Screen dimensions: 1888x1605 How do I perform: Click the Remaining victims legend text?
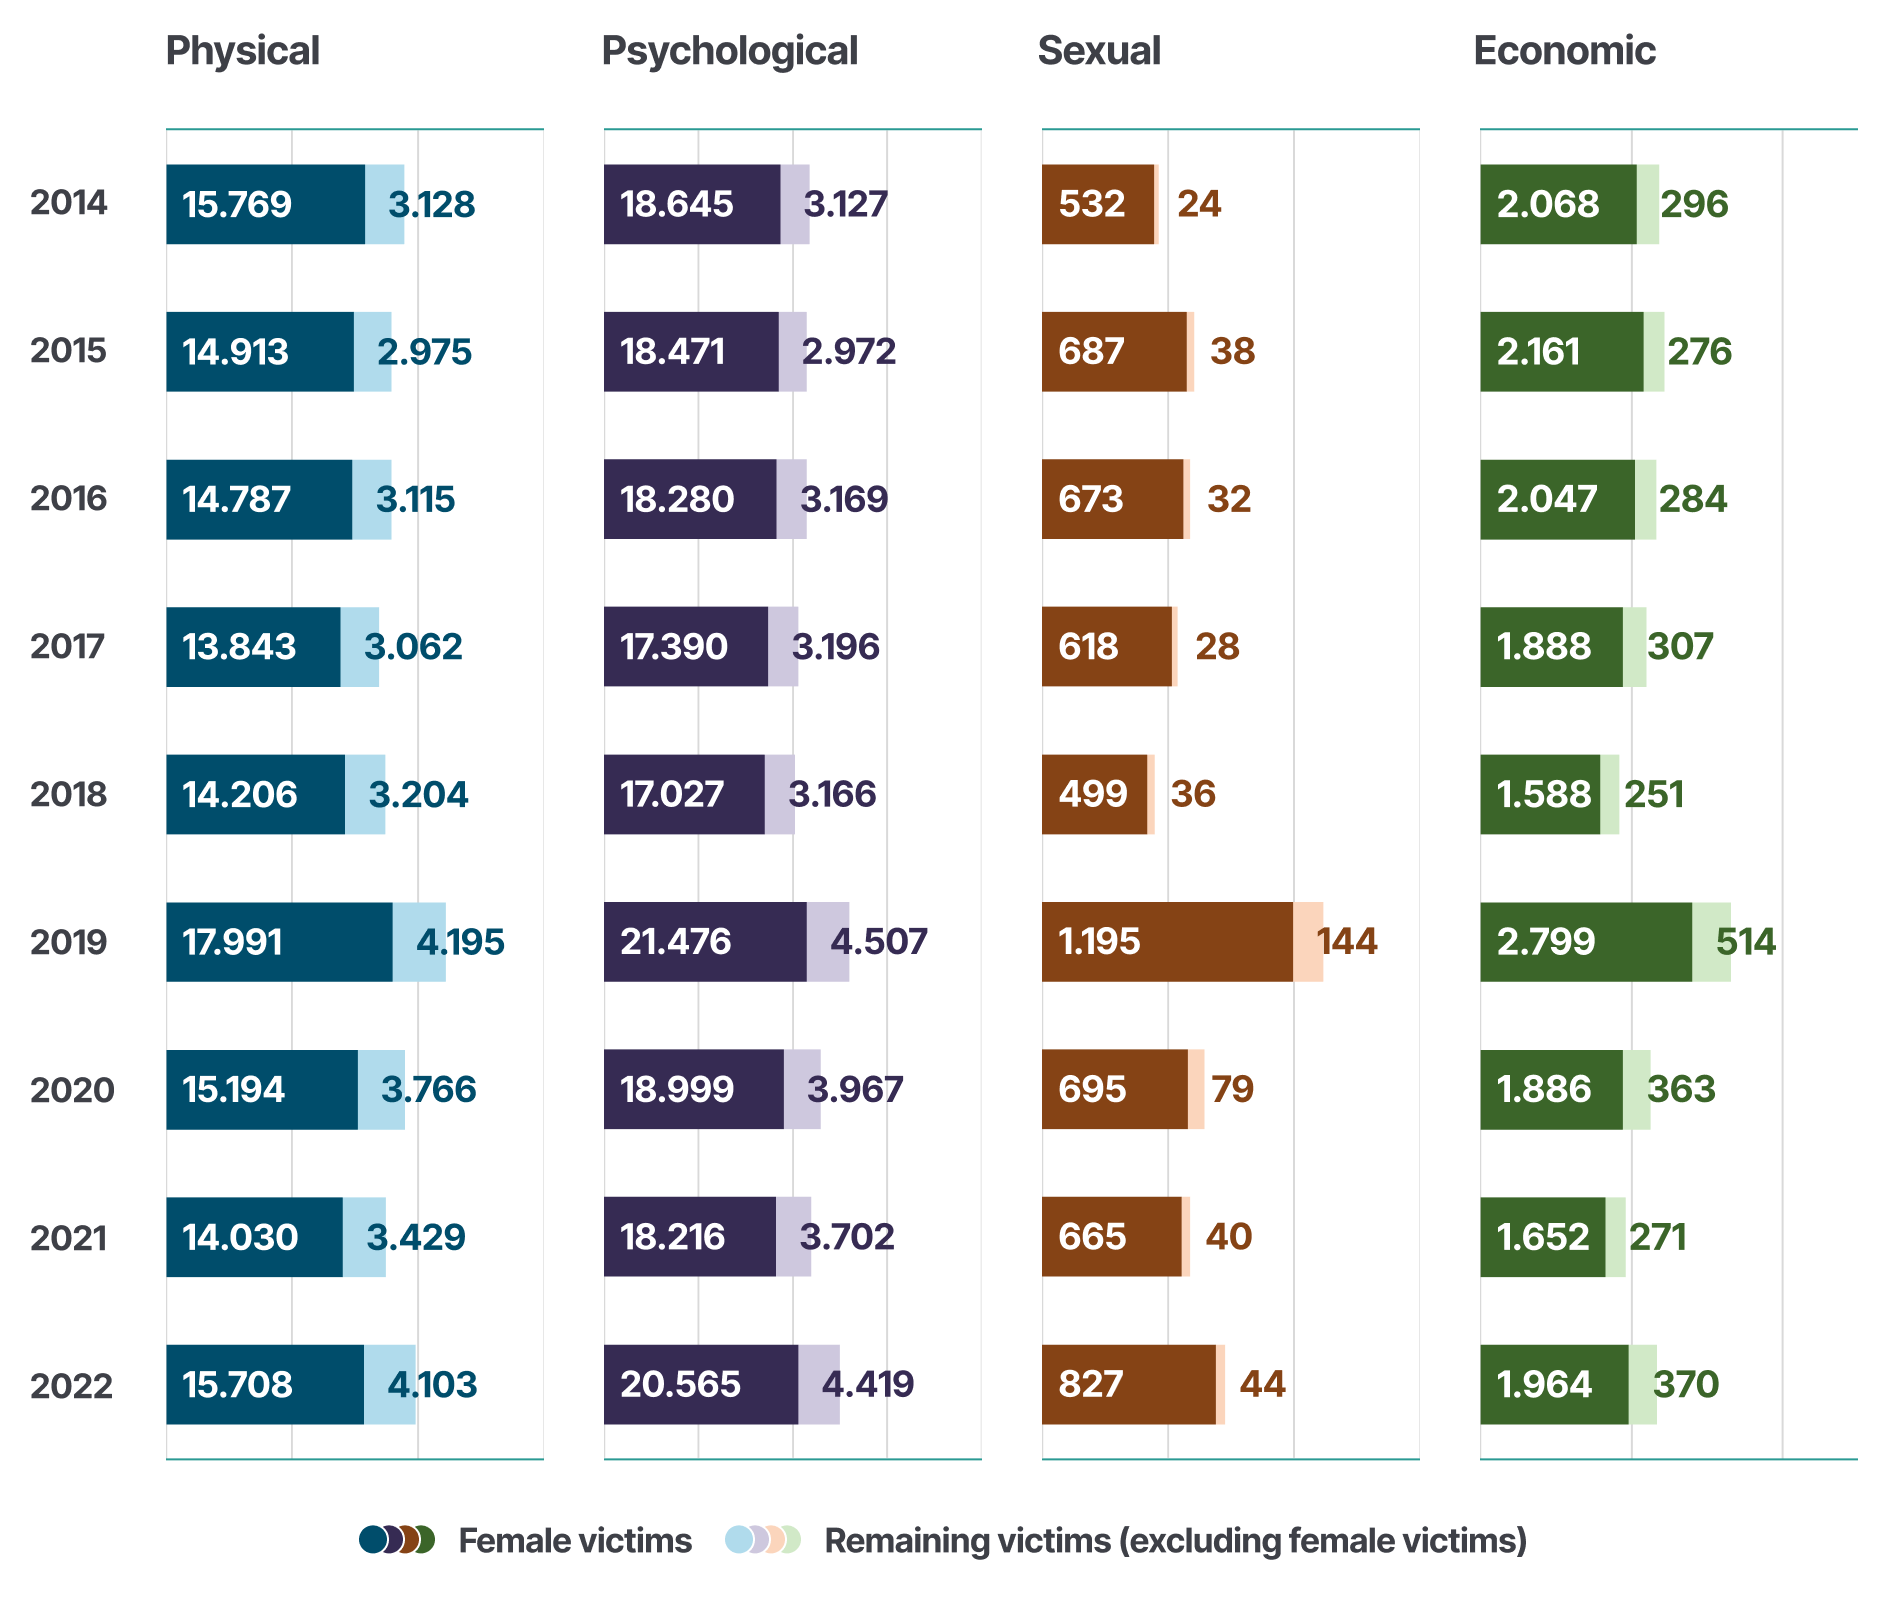[x=1175, y=1541]
